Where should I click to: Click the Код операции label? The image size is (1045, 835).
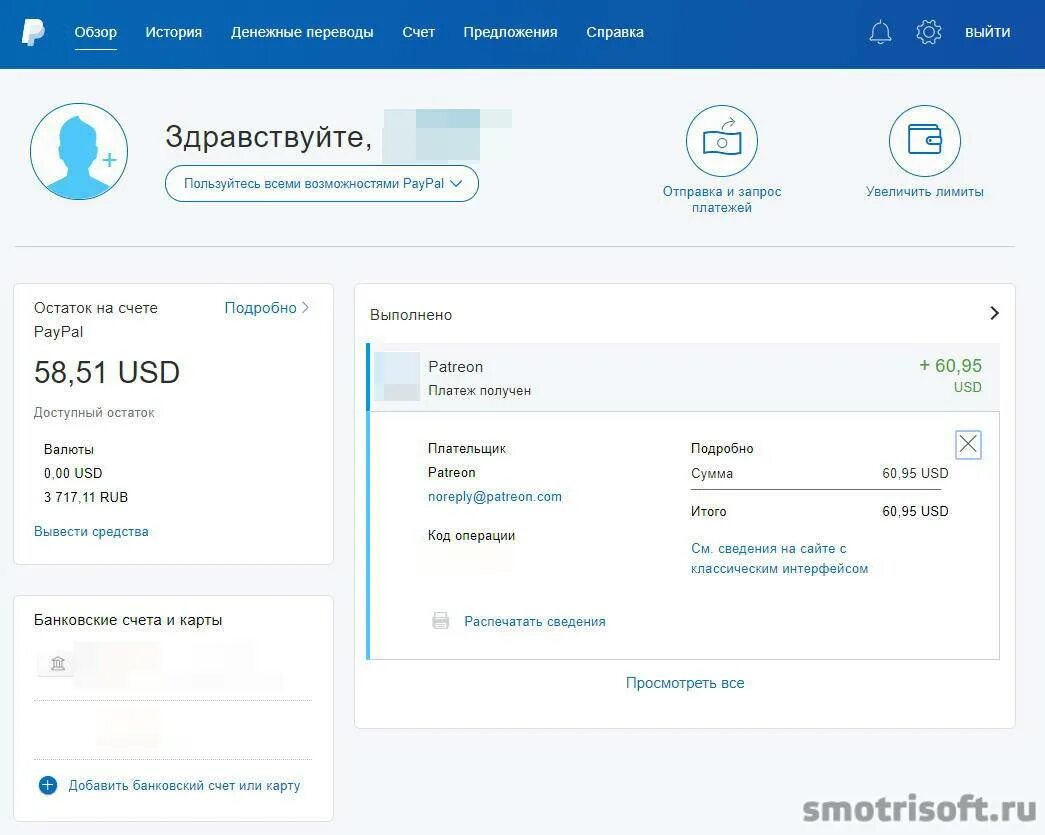click(x=471, y=535)
